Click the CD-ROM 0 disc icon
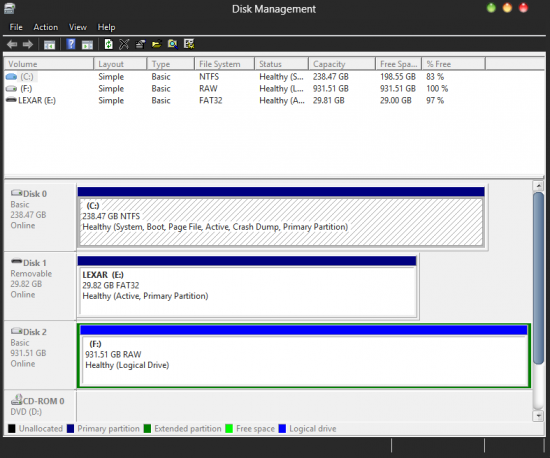Viewport: 550px width, 458px height. pos(16,399)
